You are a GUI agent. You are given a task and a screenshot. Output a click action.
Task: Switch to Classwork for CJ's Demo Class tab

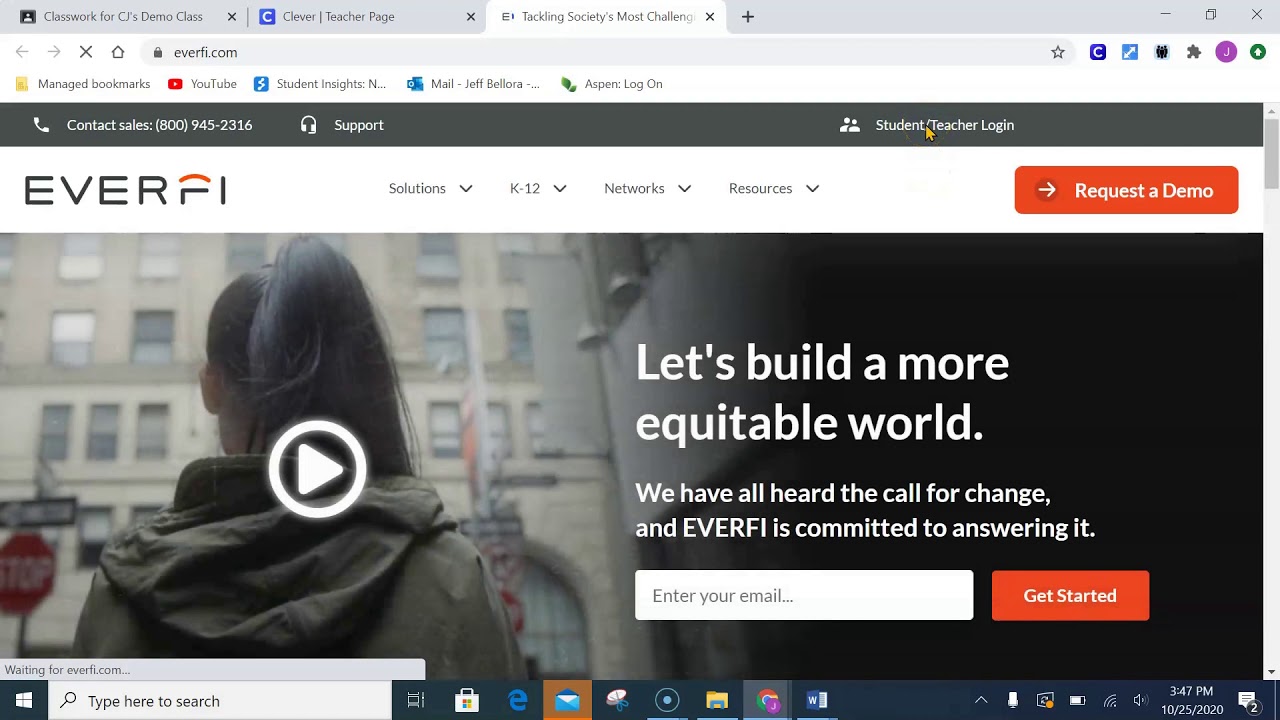tap(122, 16)
